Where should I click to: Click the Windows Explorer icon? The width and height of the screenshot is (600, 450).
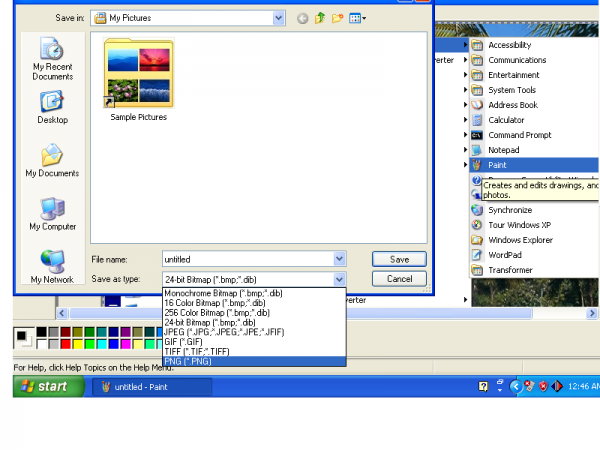[x=477, y=240]
